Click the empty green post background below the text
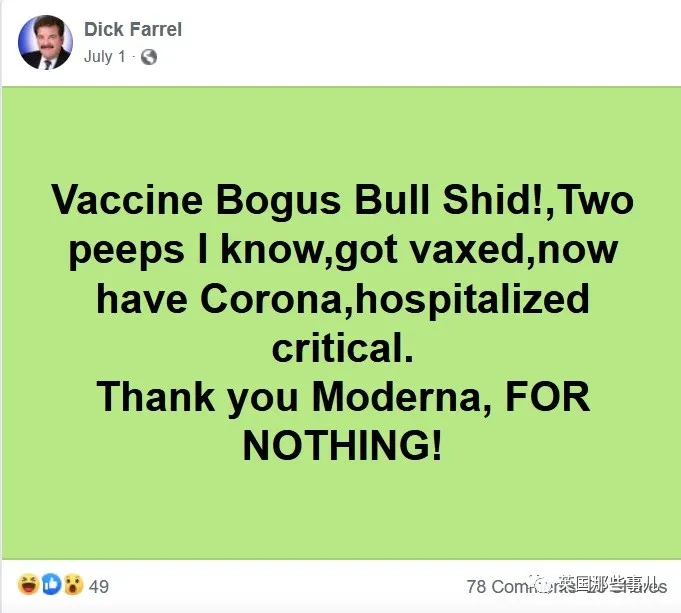681x613 pixels. point(342,515)
